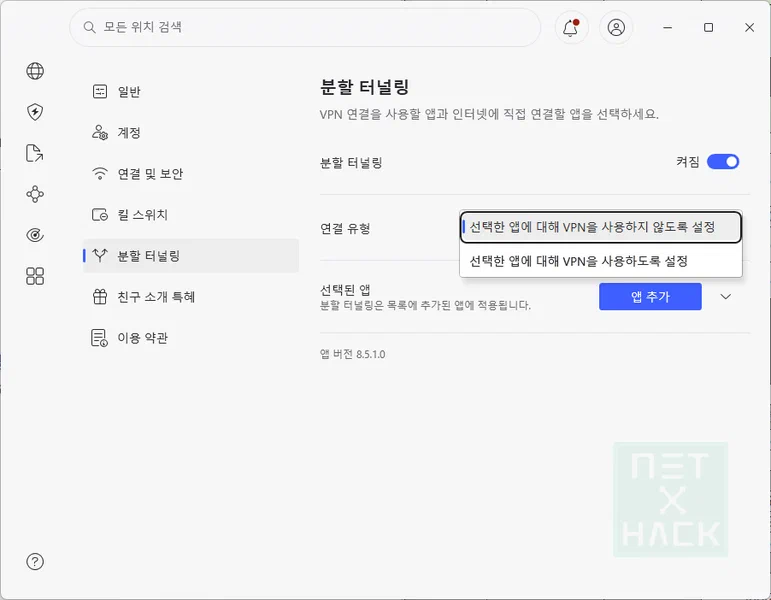Click the 모든 위치 검색 search field
The width and height of the screenshot is (771, 600).
point(305,28)
